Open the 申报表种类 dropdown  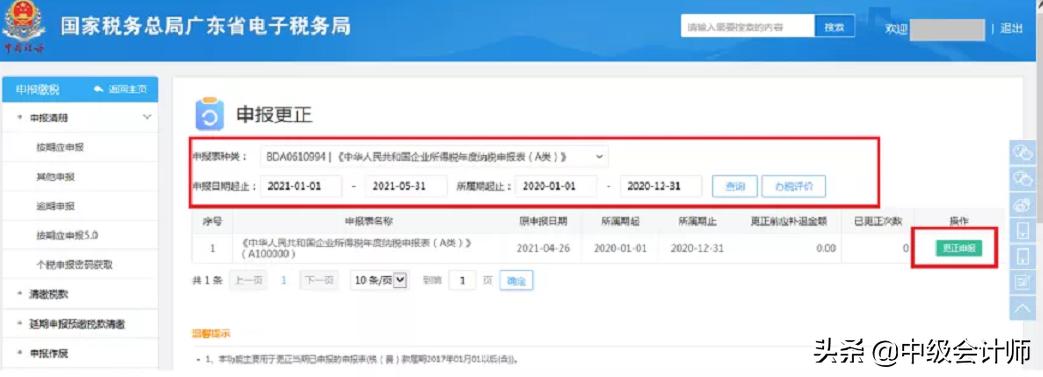434,157
